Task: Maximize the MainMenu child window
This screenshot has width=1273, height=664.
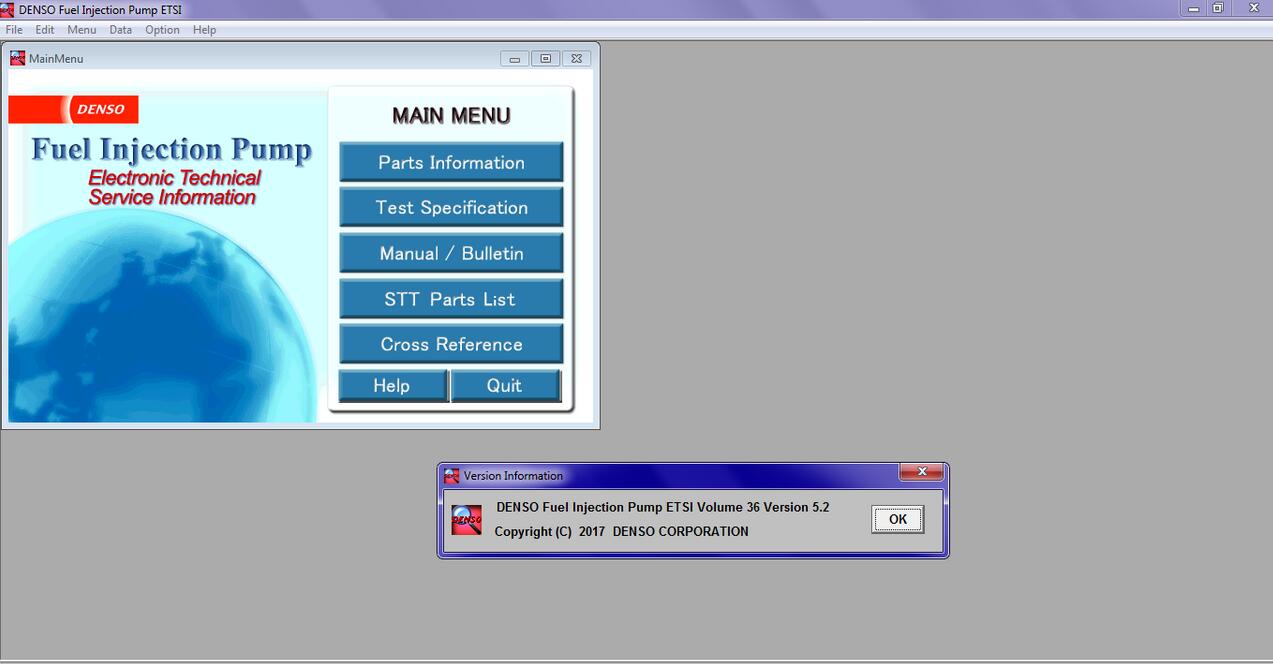Action: 545,59
